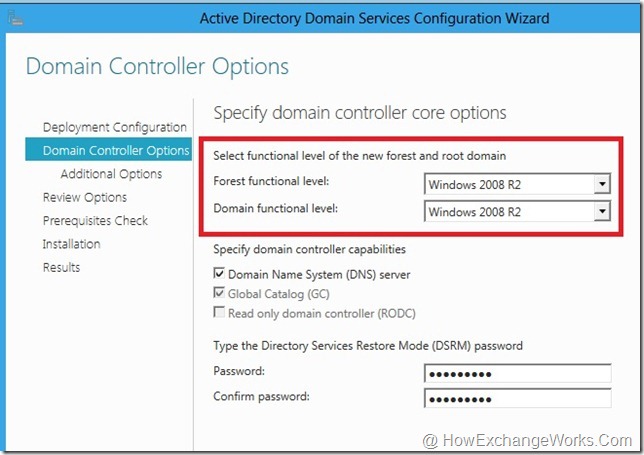Check the Read only domain controller (RODC) box

pos(219,313)
